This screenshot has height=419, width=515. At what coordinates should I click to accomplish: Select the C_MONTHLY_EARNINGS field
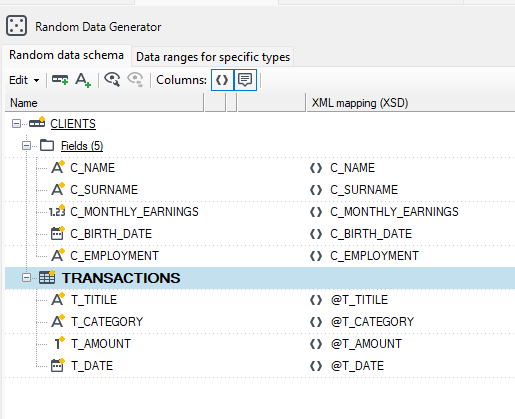[x=134, y=212]
